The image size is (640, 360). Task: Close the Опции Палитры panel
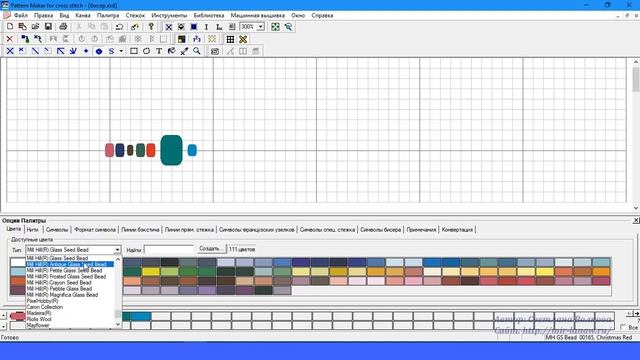[x=636, y=220]
